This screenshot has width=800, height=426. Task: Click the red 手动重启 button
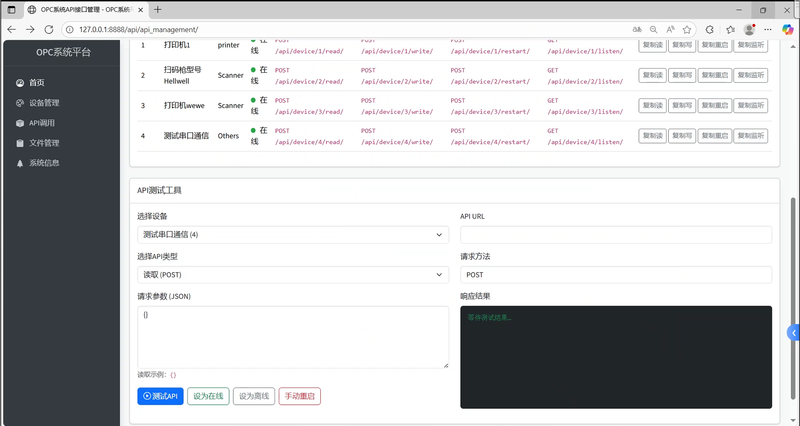tap(299, 396)
